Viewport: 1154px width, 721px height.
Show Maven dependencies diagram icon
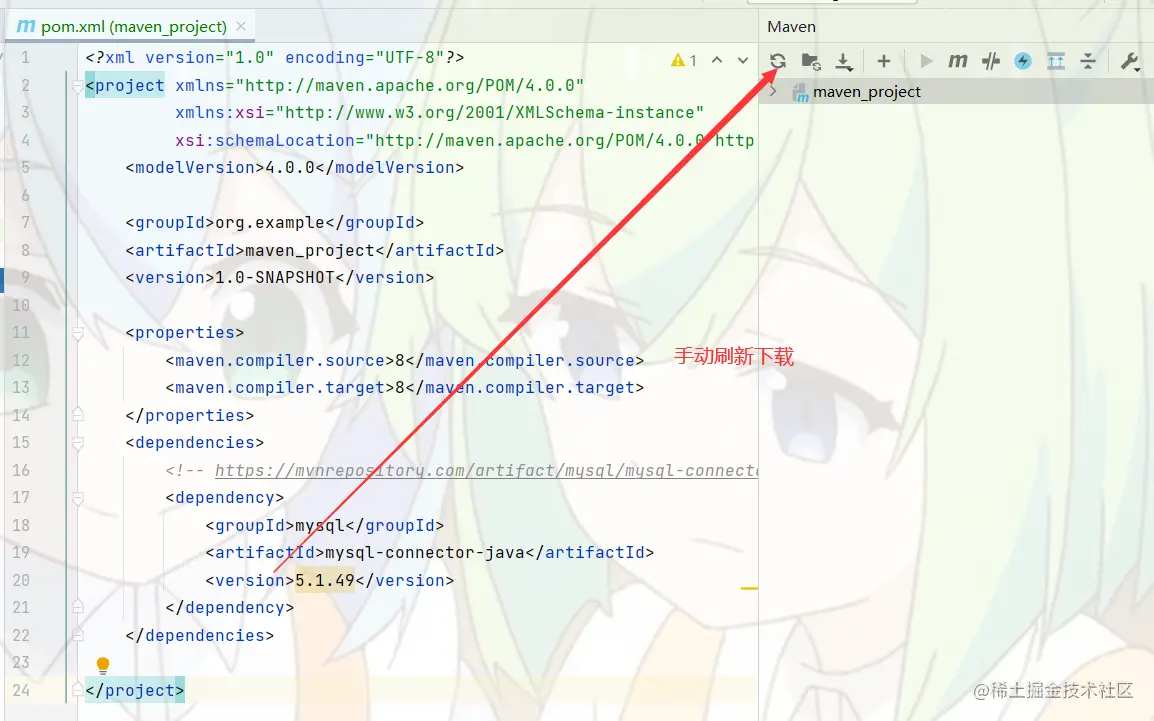tap(1056, 61)
